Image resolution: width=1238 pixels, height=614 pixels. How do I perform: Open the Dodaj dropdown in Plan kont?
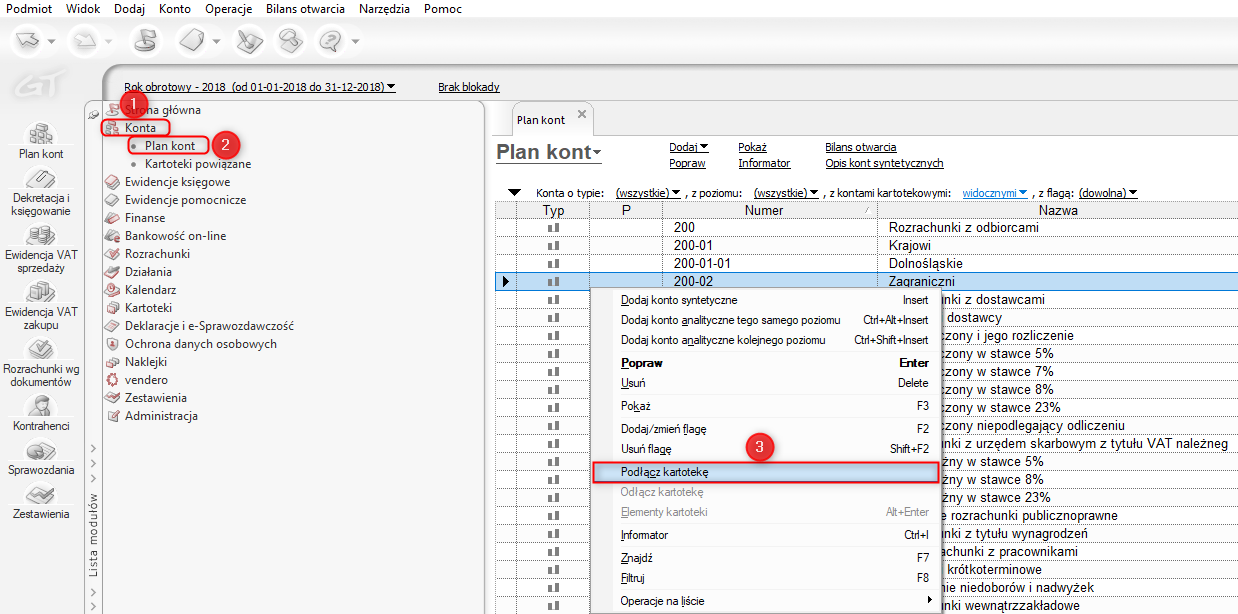pos(688,147)
